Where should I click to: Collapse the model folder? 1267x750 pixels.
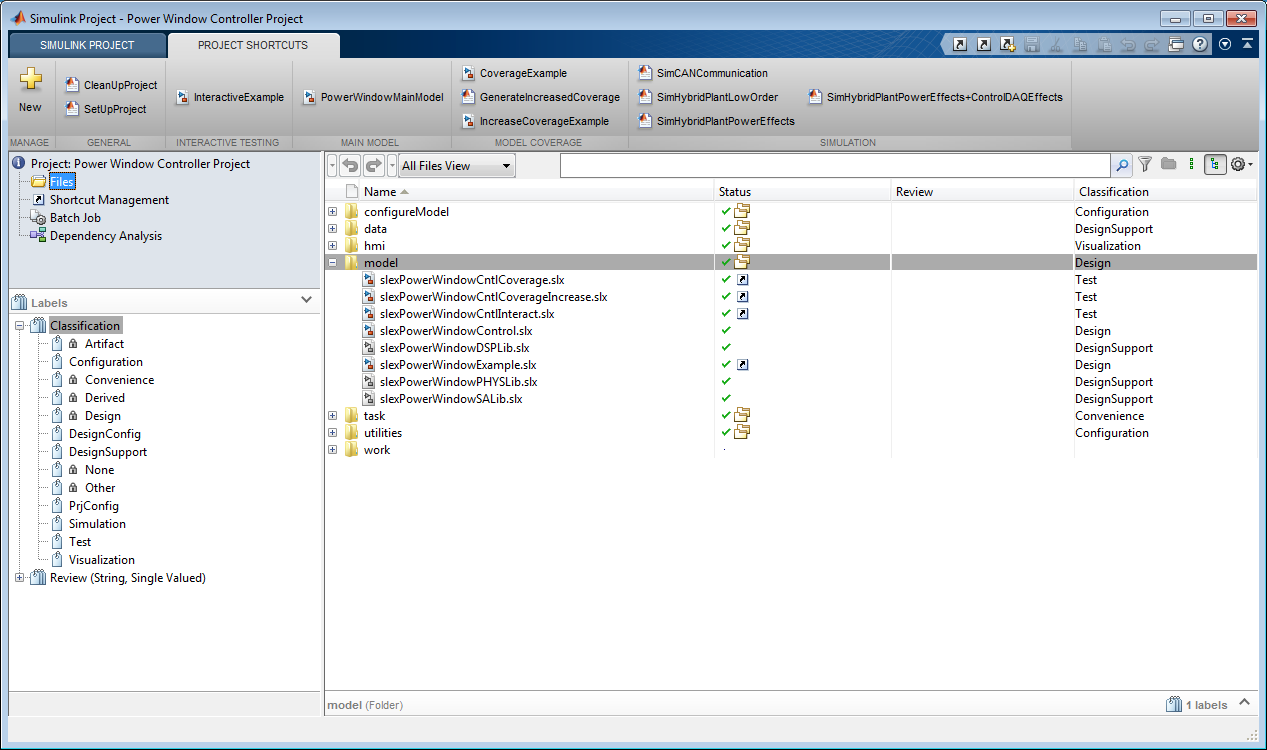coord(333,263)
